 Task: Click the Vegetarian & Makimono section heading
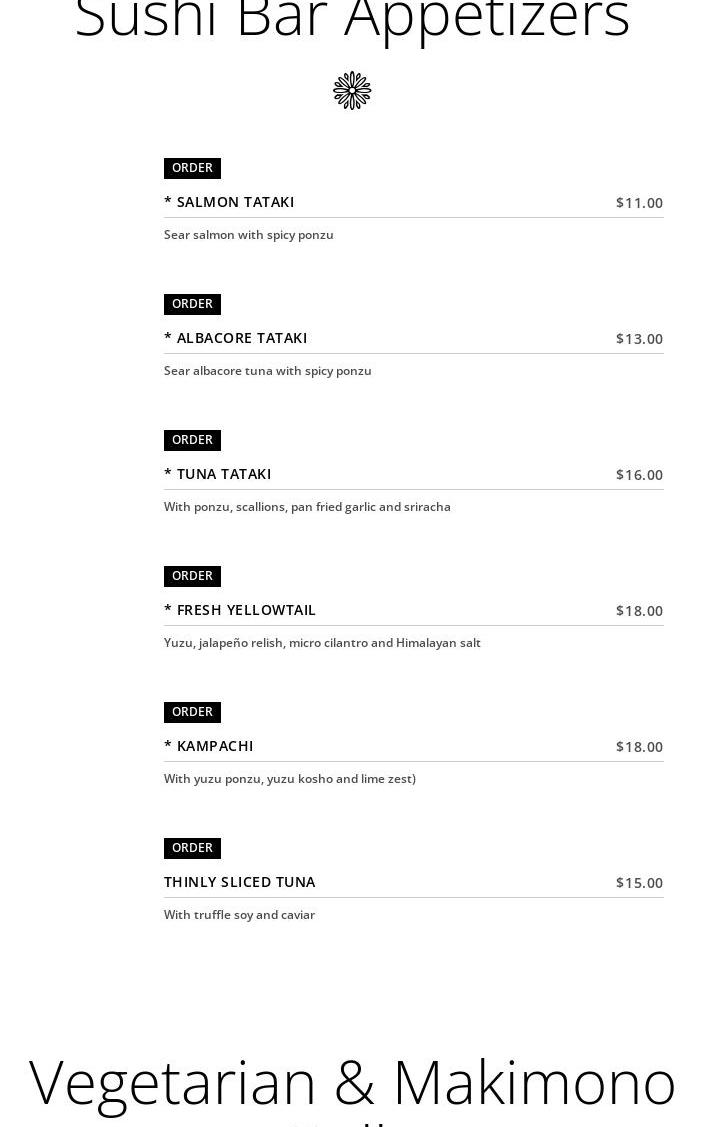coord(352,1082)
